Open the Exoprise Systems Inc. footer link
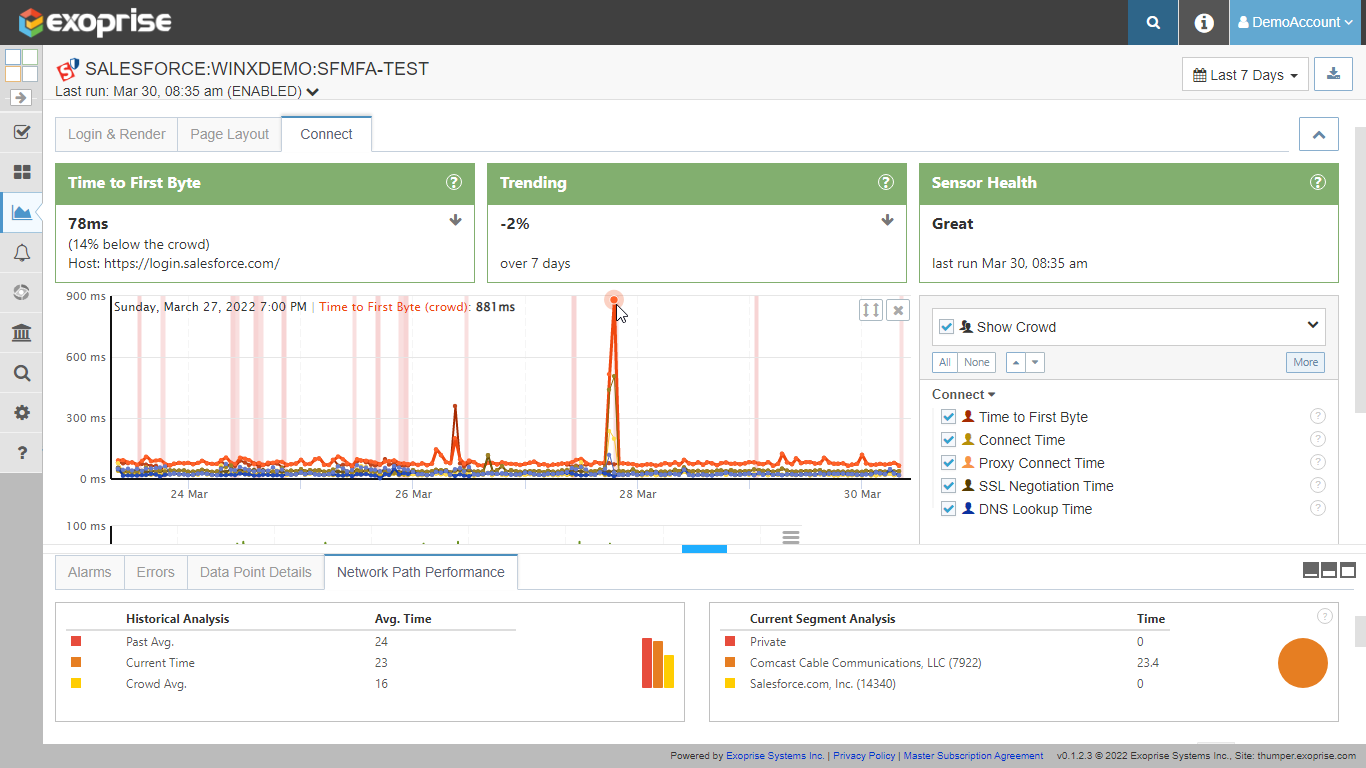Image resolution: width=1366 pixels, height=768 pixels. tap(775, 756)
